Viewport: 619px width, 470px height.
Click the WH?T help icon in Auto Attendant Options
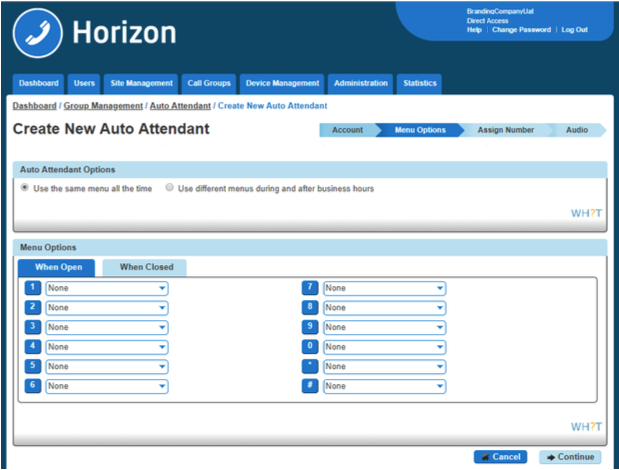pos(586,213)
